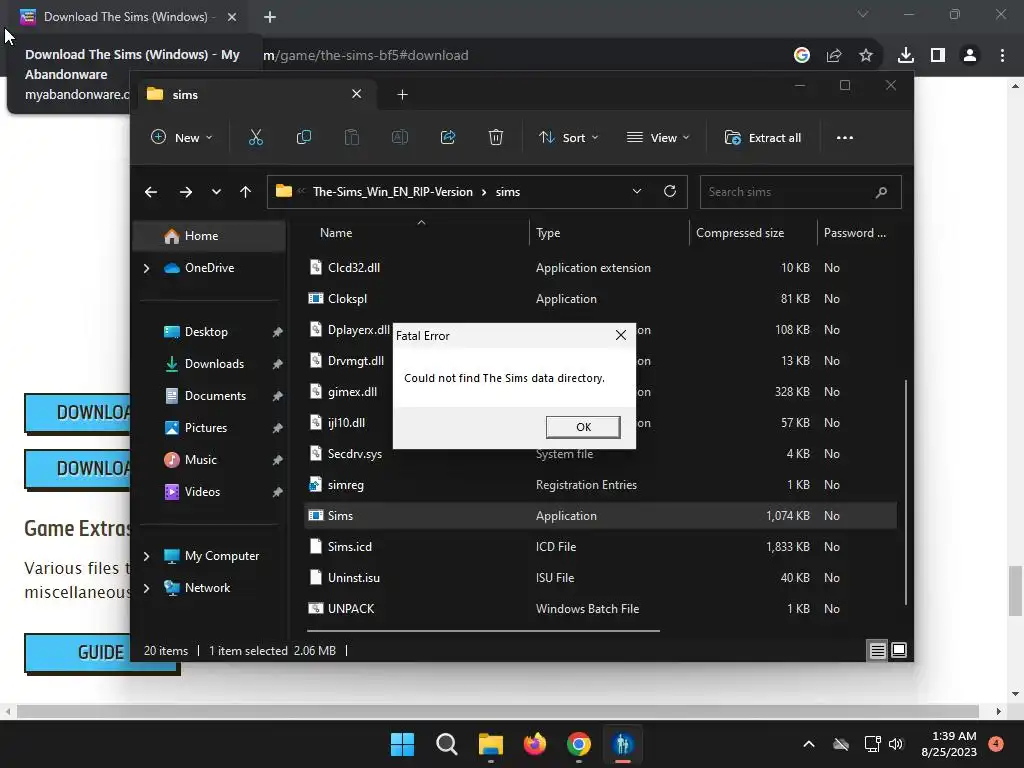Screen dimensions: 1024x768
Task: Go up one folder with the up arrow
Action: [246, 192]
